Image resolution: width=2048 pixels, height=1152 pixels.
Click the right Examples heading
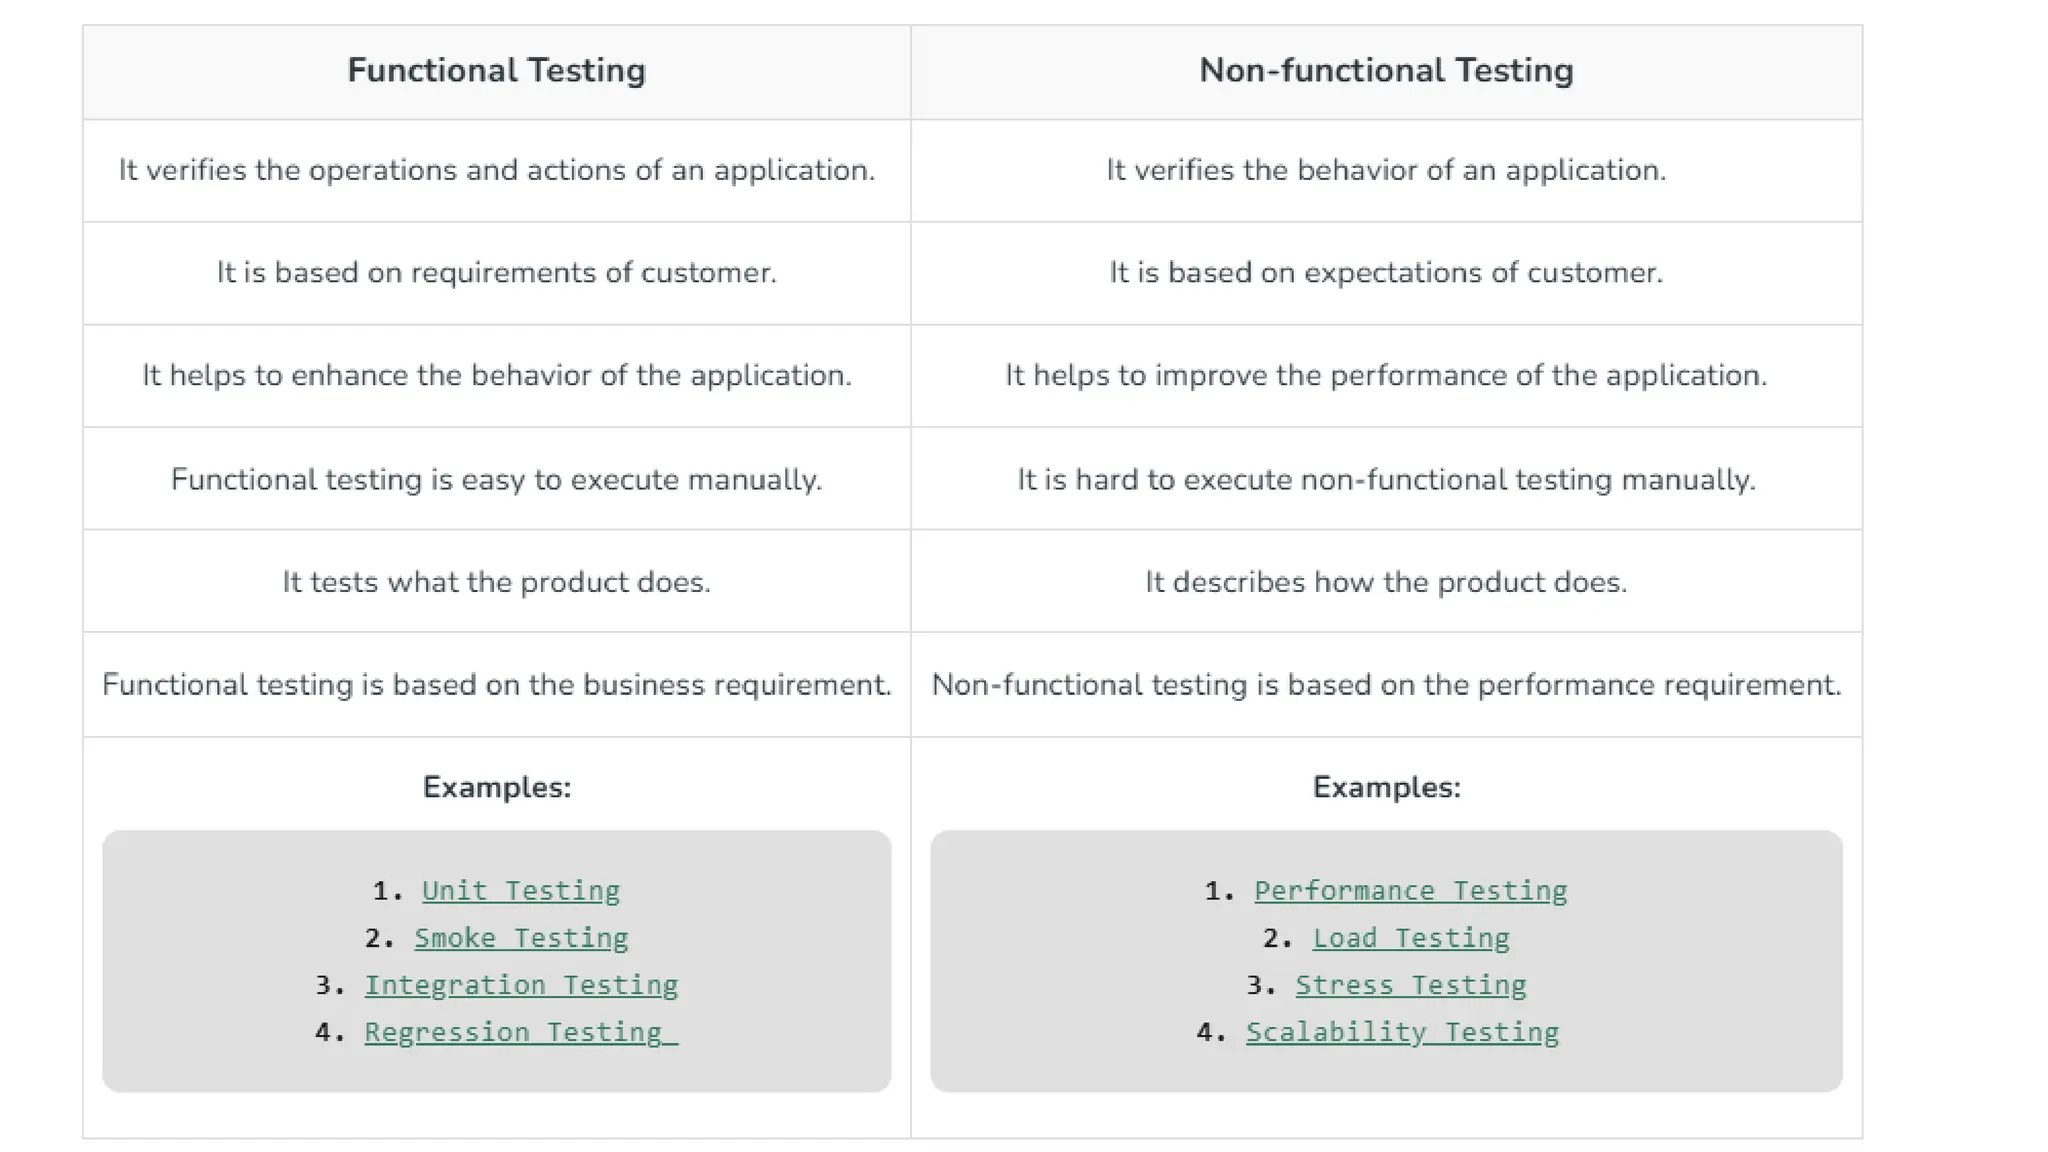pyautogui.click(x=1386, y=787)
